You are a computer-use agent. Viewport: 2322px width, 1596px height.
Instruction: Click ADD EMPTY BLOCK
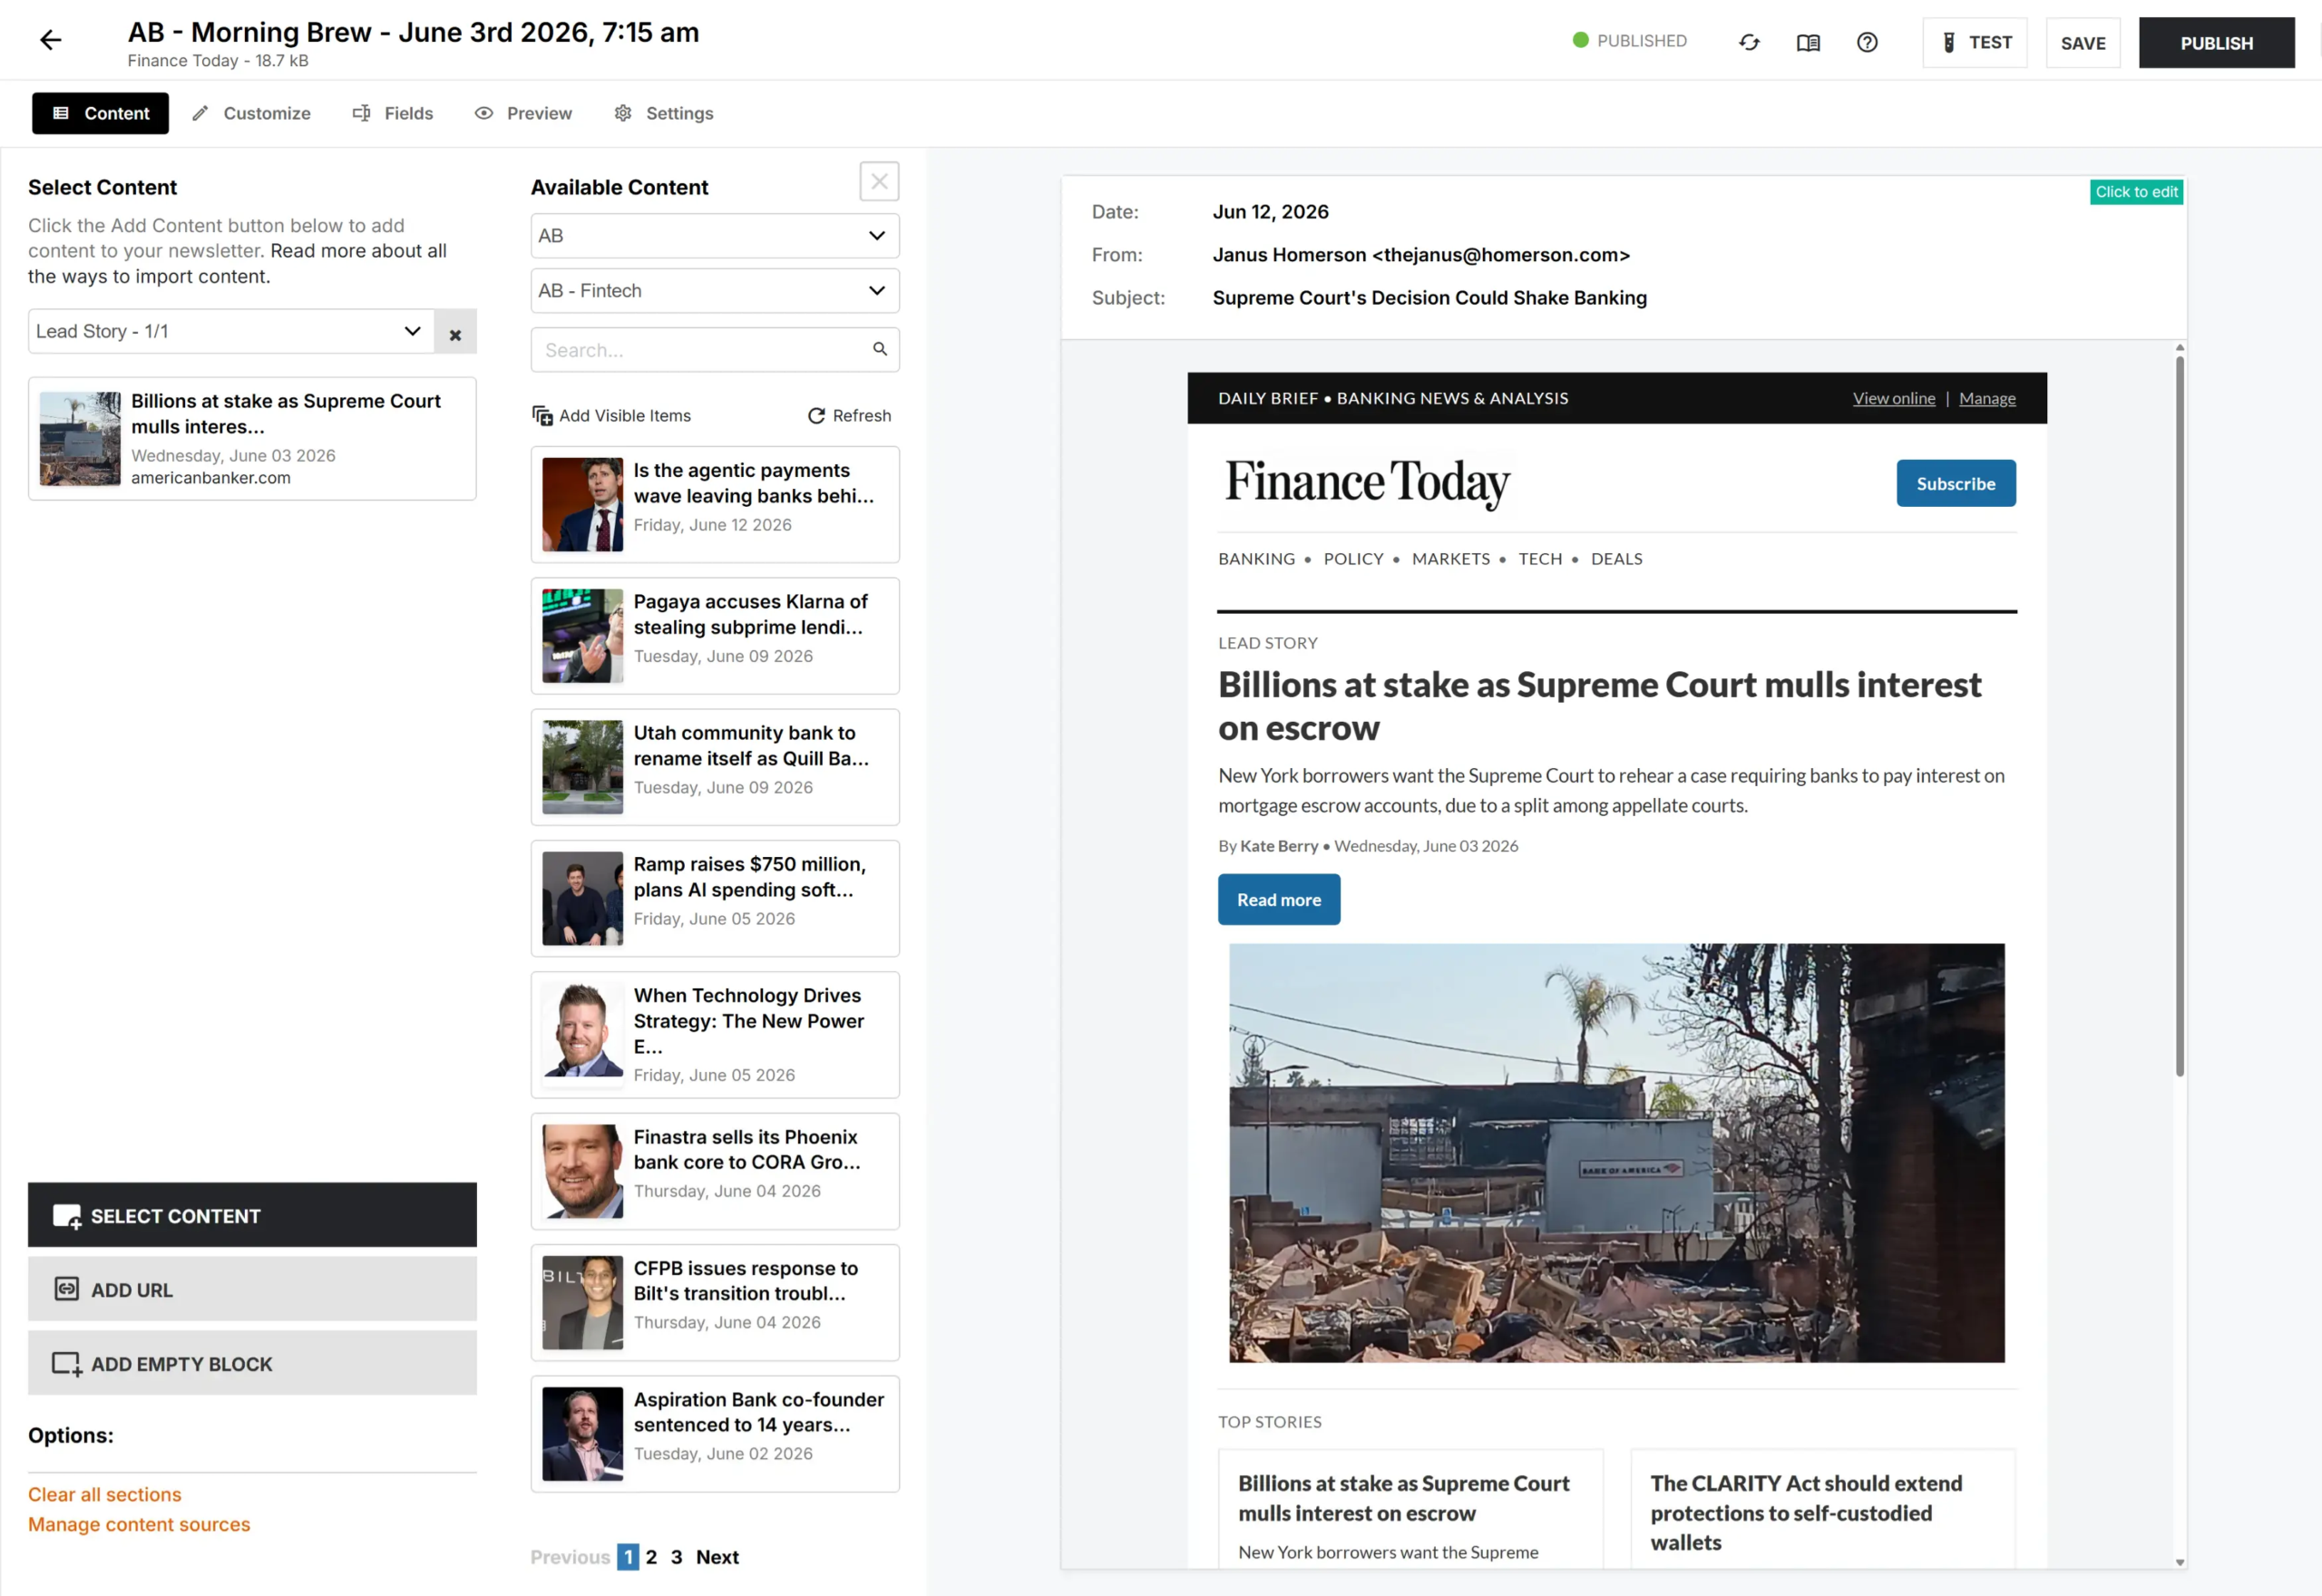(252, 1364)
